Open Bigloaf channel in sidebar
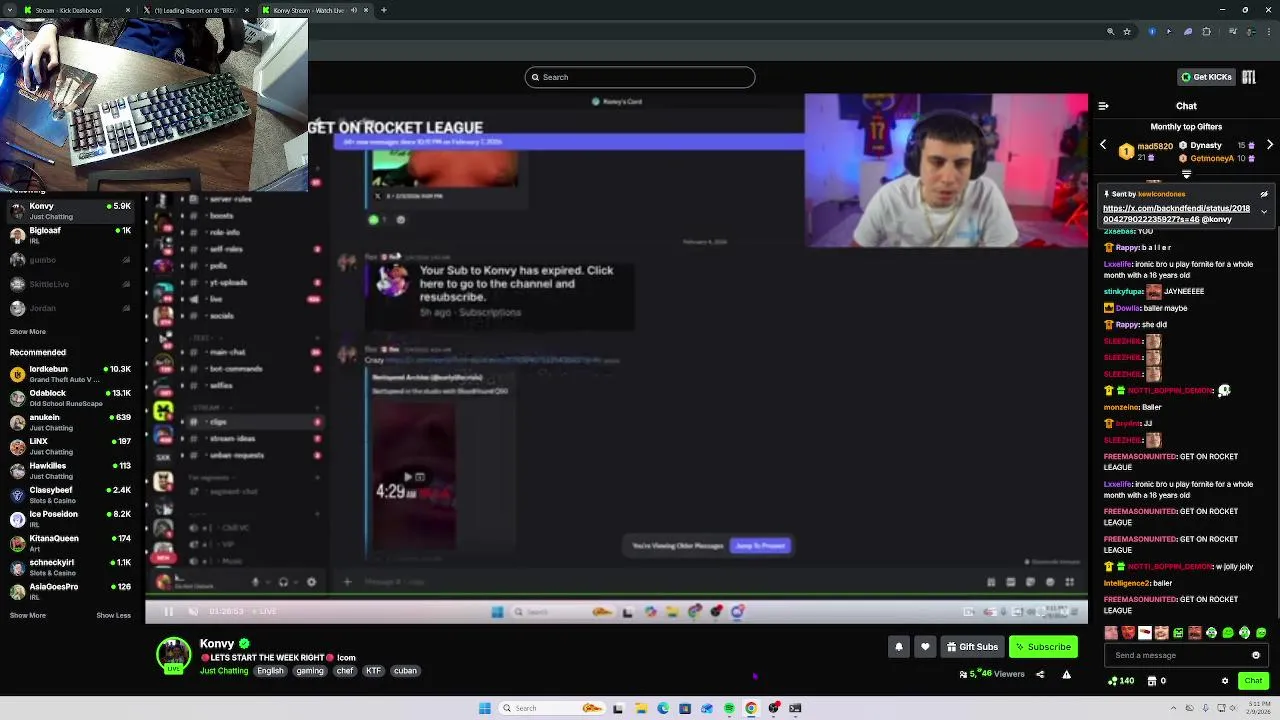Viewport: 1280px width, 720px height. [x=70, y=235]
